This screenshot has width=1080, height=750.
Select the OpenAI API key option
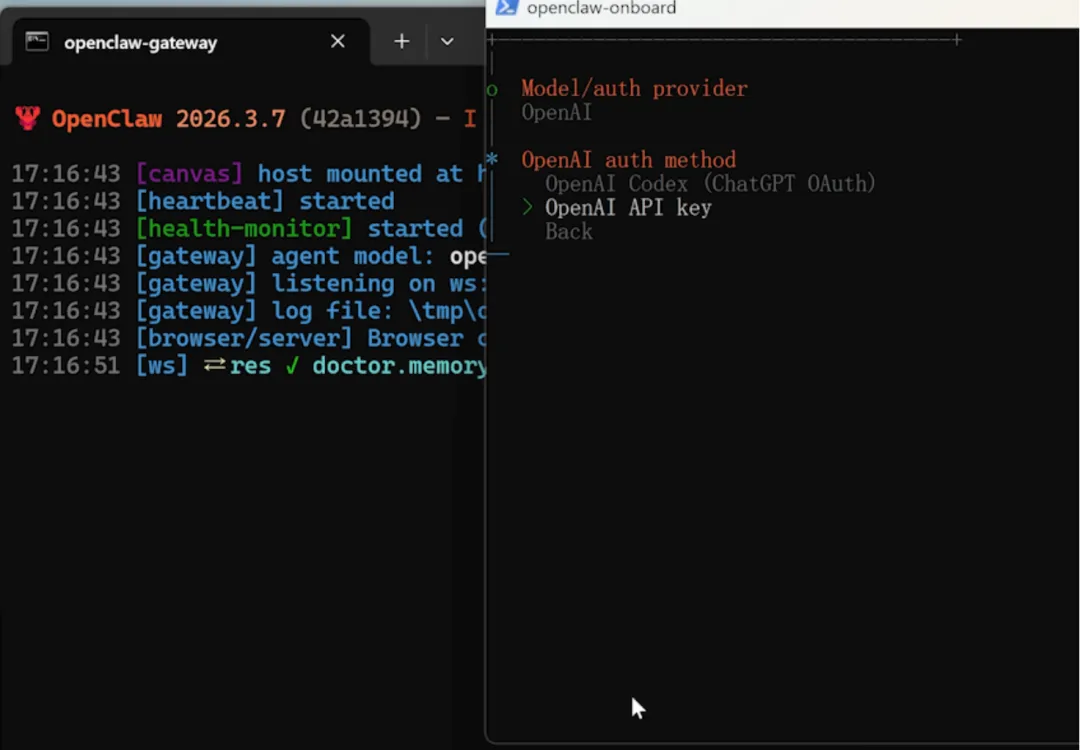coord(628,207)
